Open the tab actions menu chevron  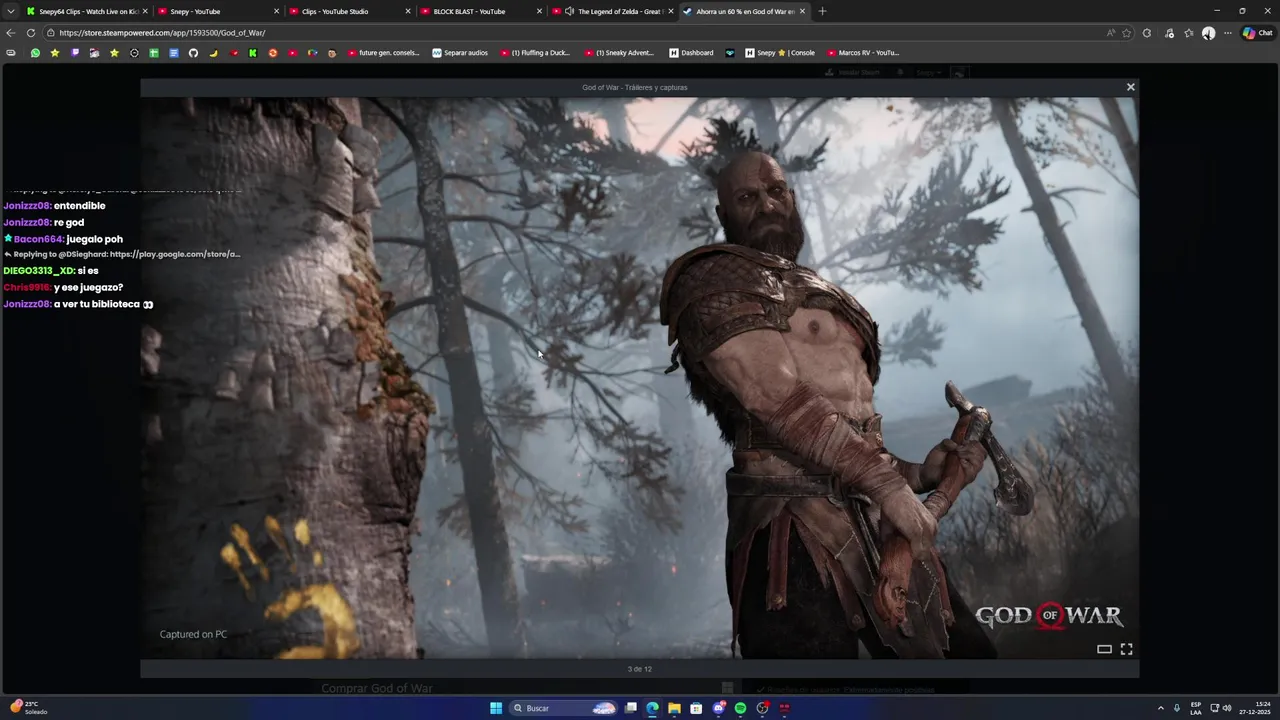point(11,11)
